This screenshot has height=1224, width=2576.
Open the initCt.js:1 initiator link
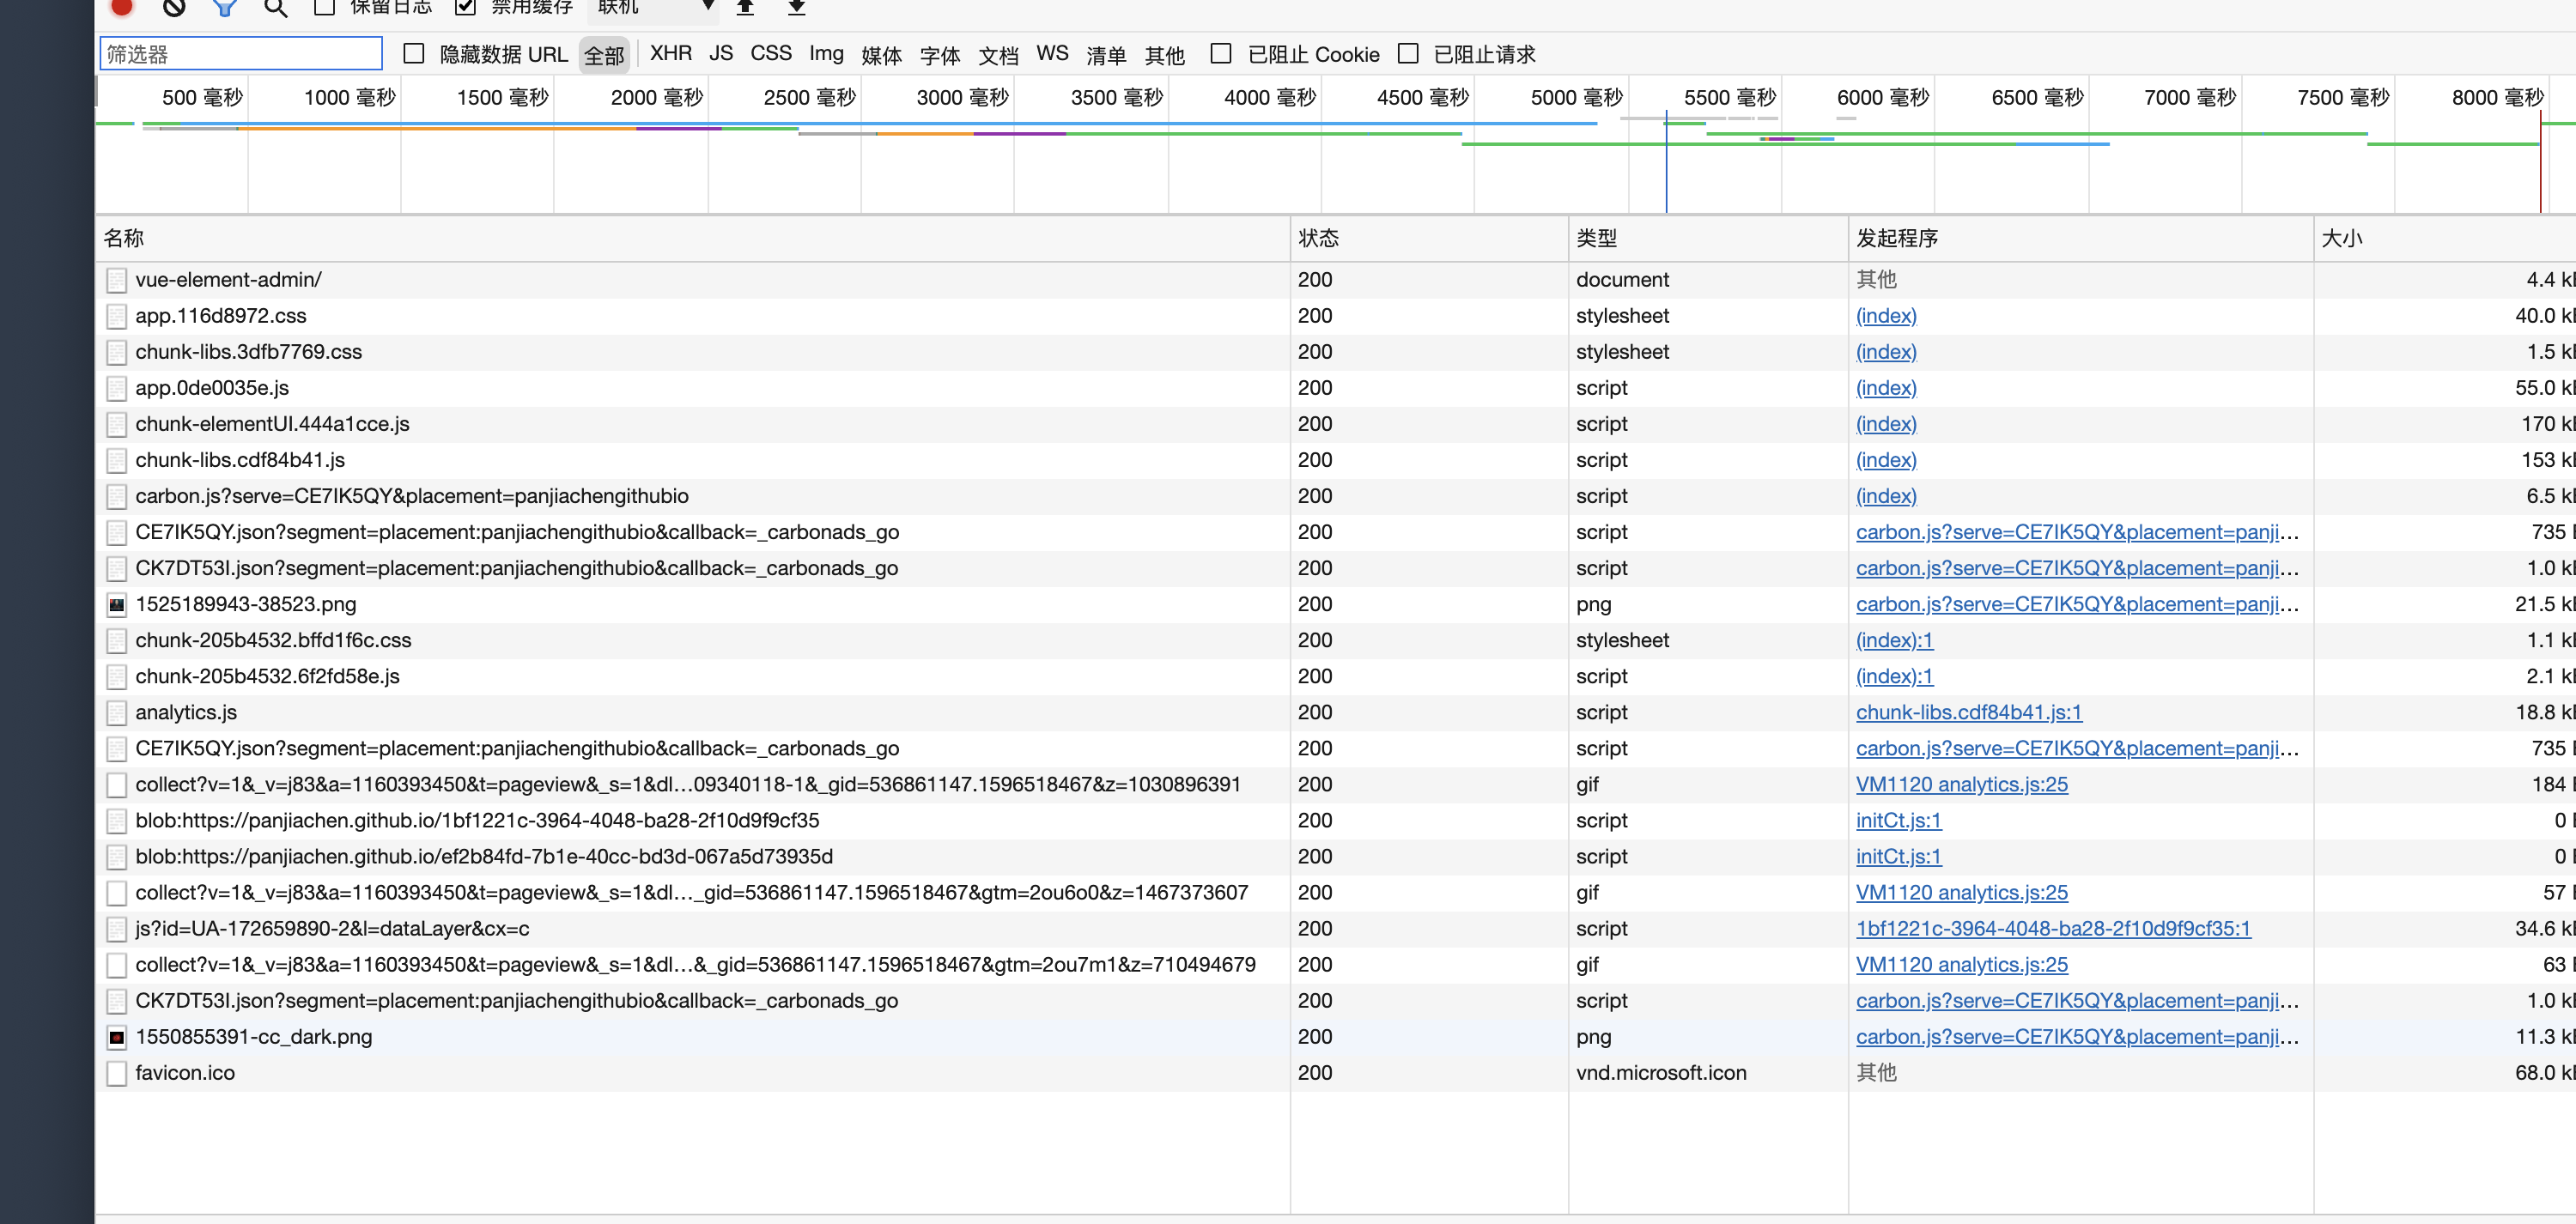[1896, 820]
